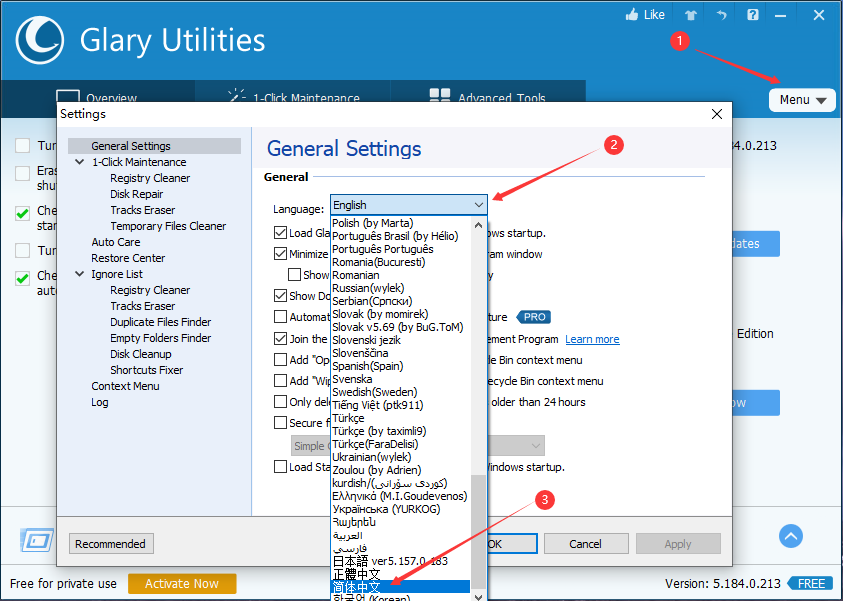This screenshot has height=601, width=843.
Task: Select 简体中文 in the language list
Action: pos(401,586)
